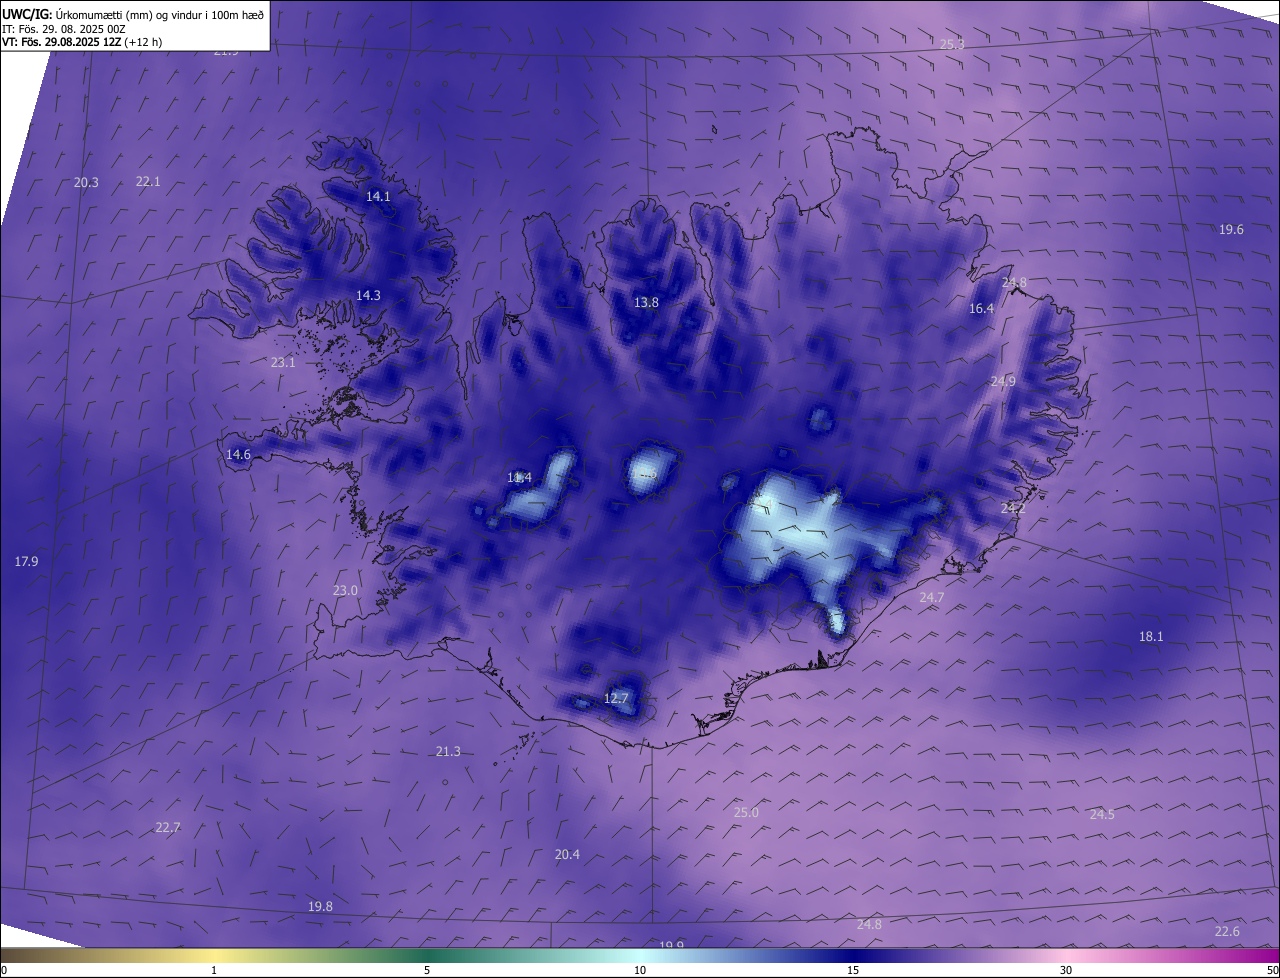Select the 20.3 value label
This screenshot has height=978, width=1280.
pos(86,183)
